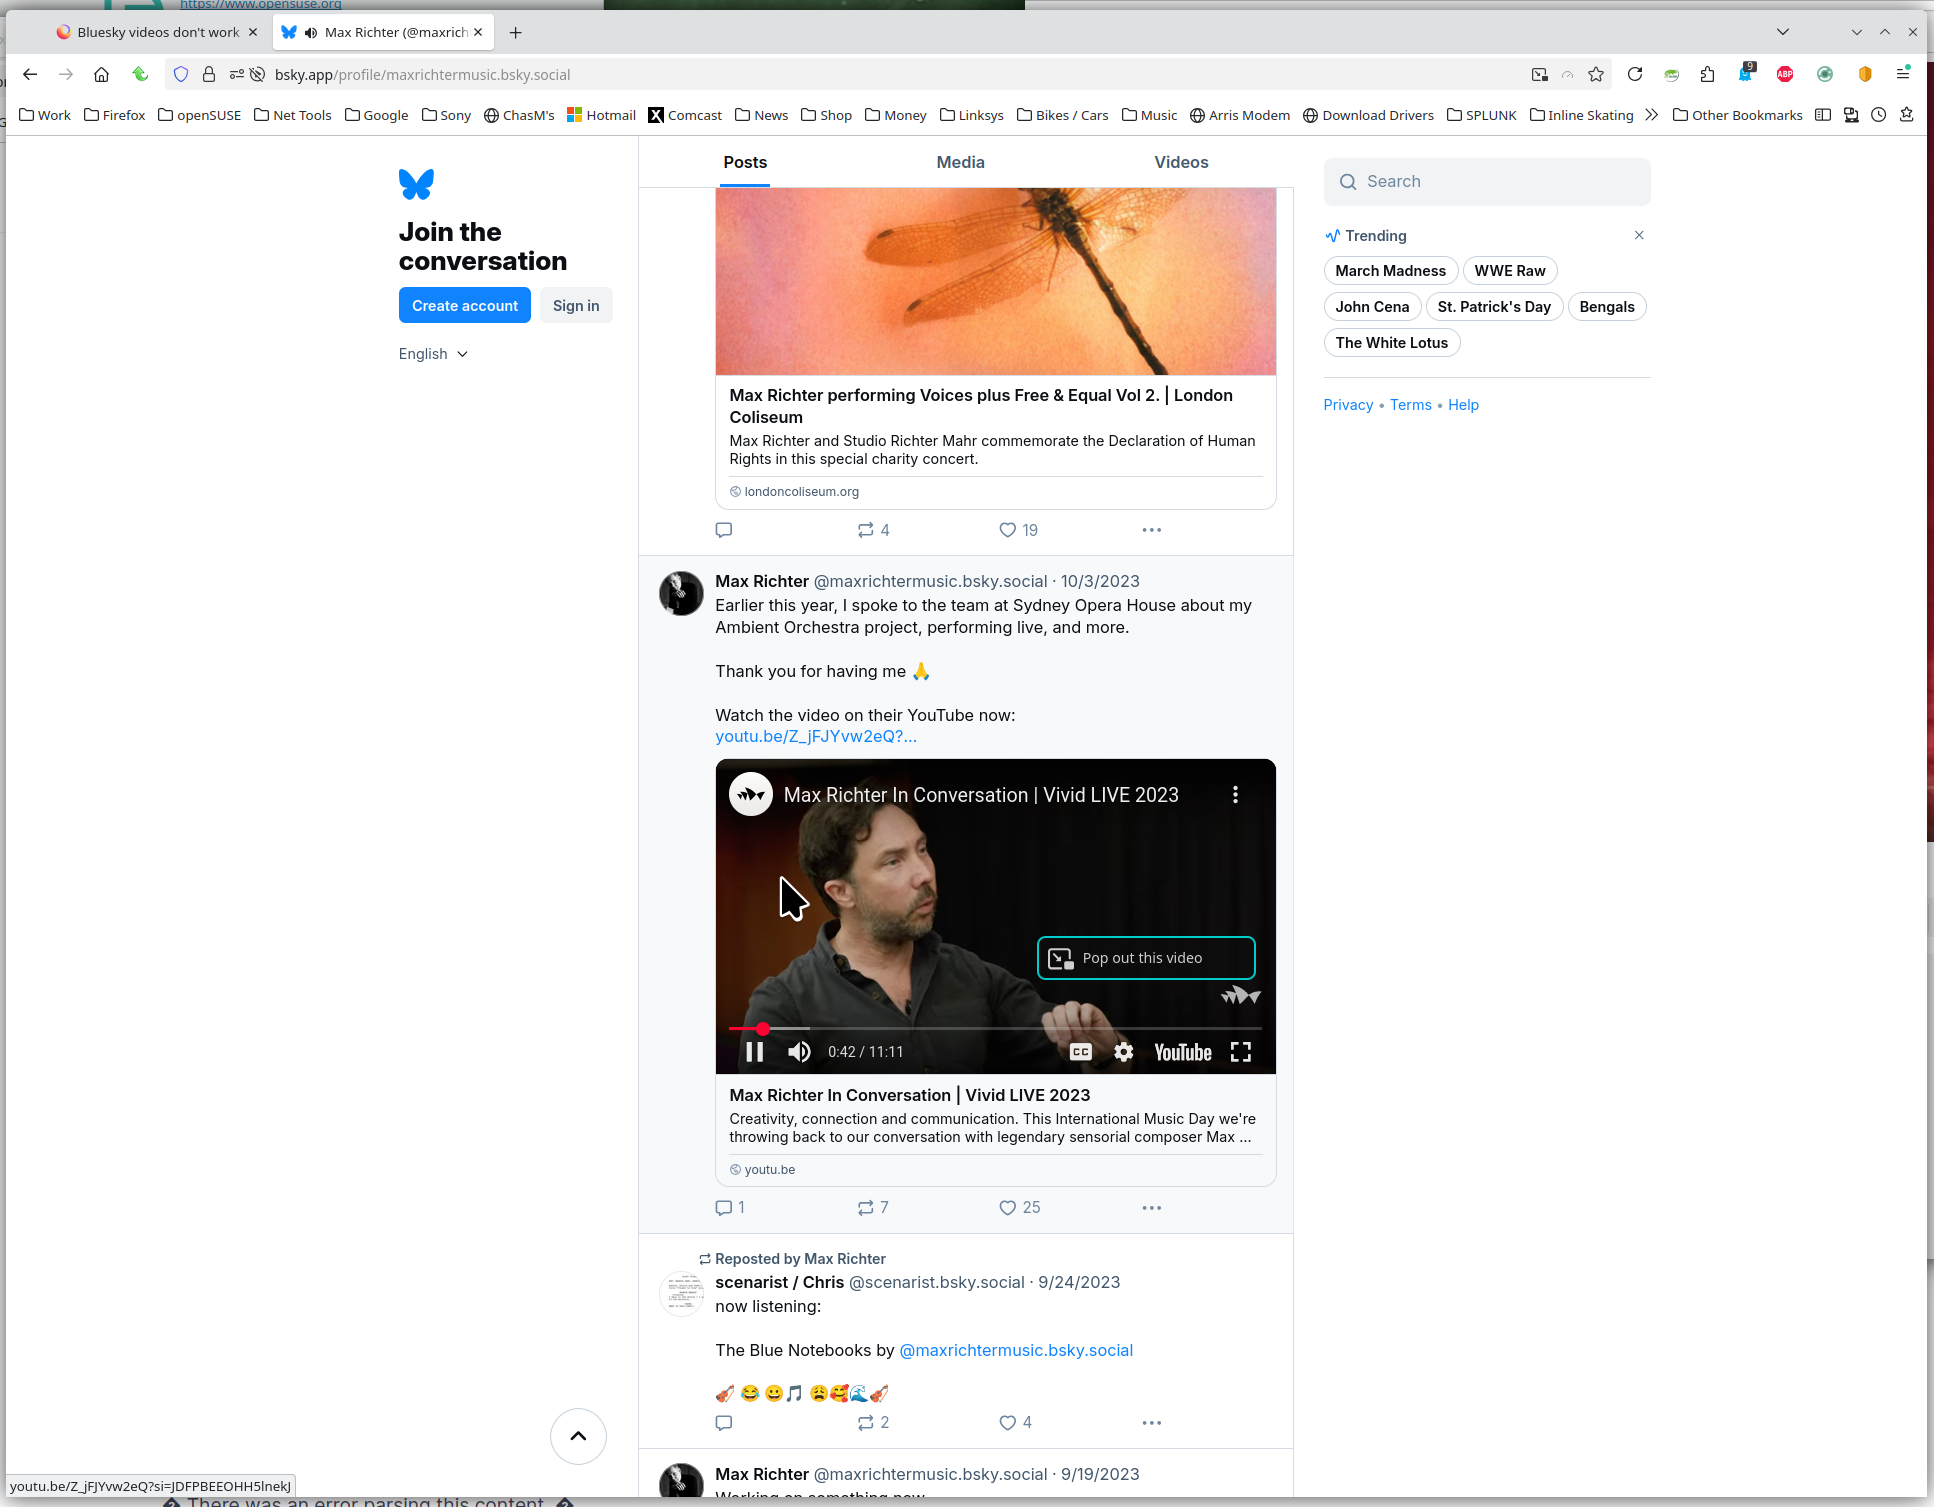Reply to the London Coliseum post
Image resolution: width=1934 pixels, height=1507 pixels.
pos(724,530)
